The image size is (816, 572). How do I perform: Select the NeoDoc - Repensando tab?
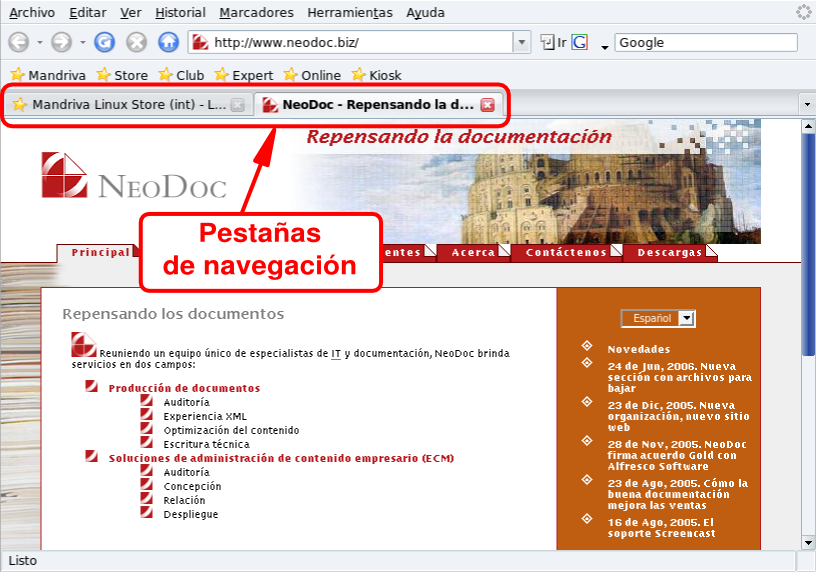pos(378,105)
